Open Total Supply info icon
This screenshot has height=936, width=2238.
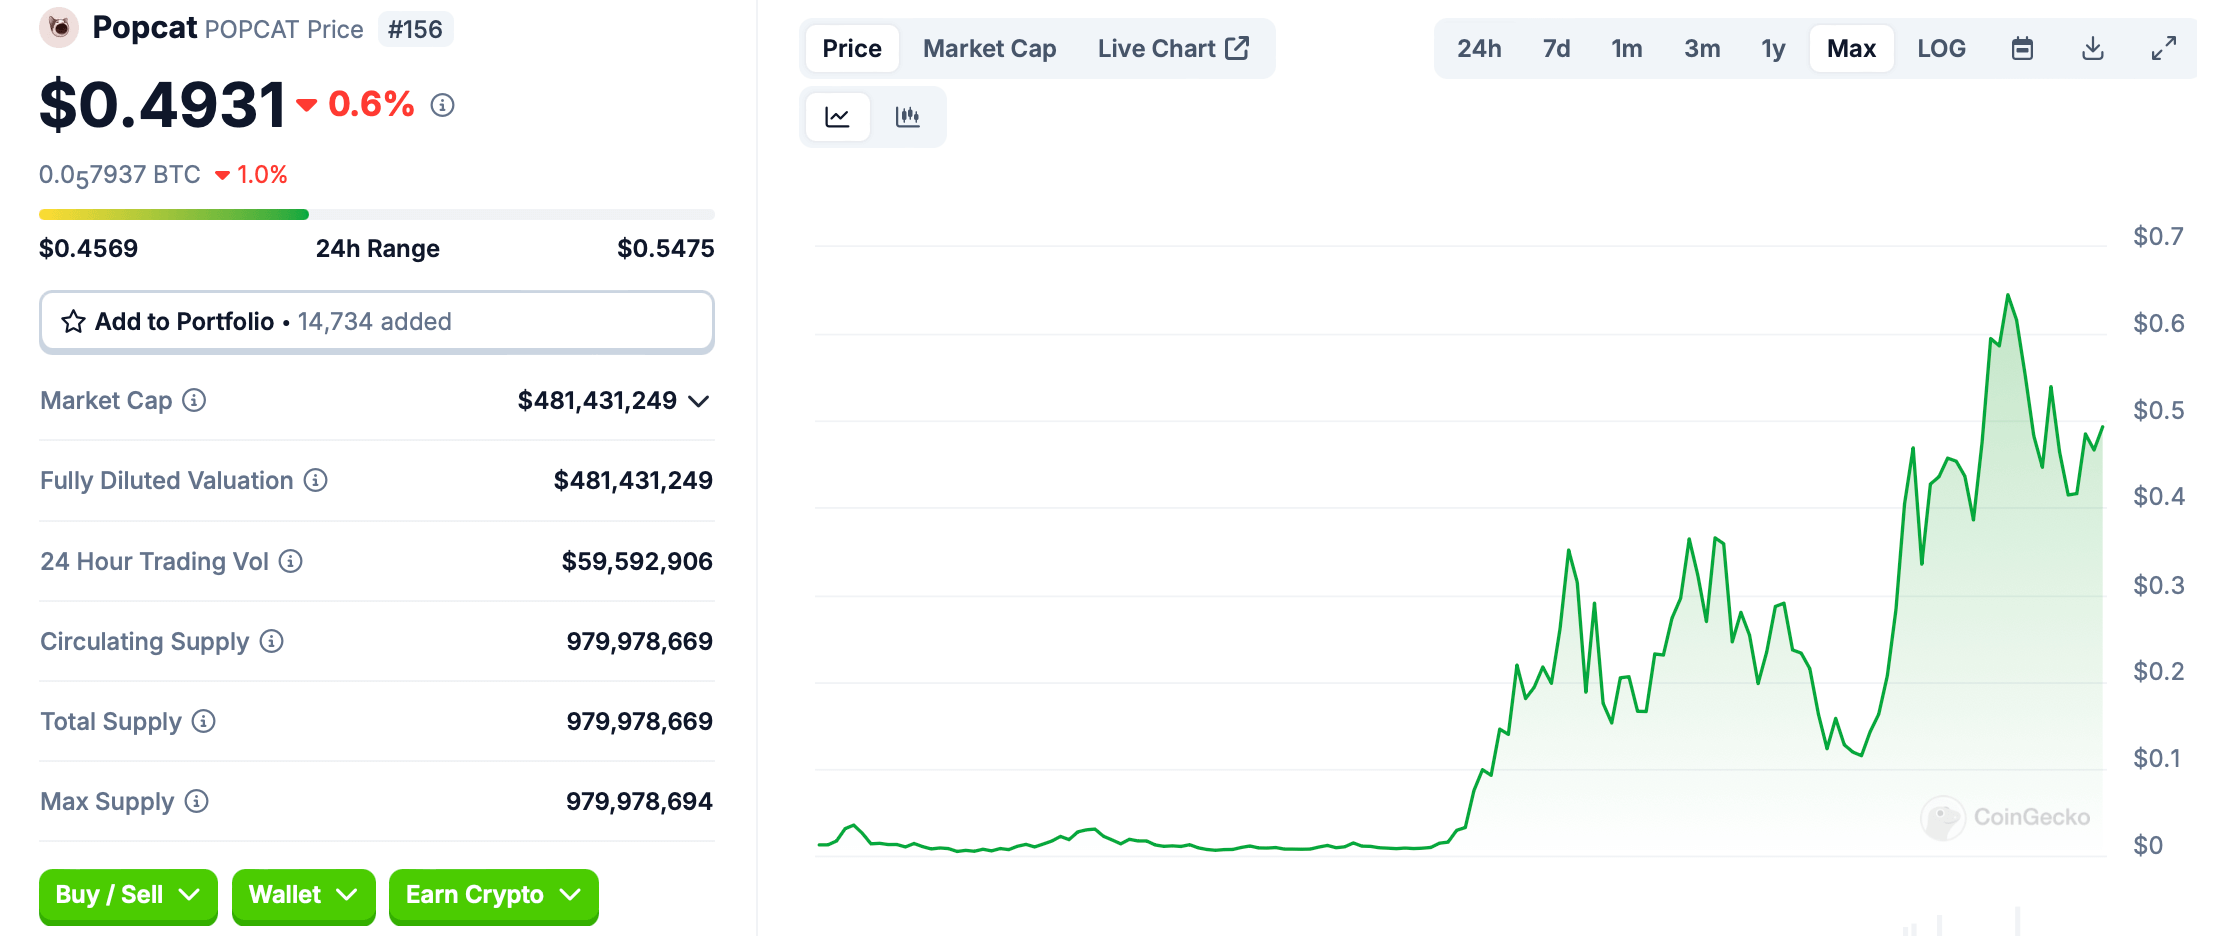click(x=204, y=721)
